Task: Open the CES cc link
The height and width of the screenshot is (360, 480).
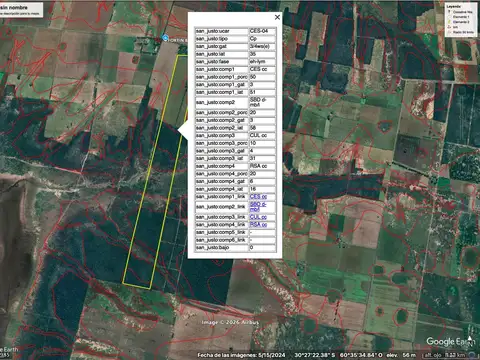Action: [x=258, y=197]
